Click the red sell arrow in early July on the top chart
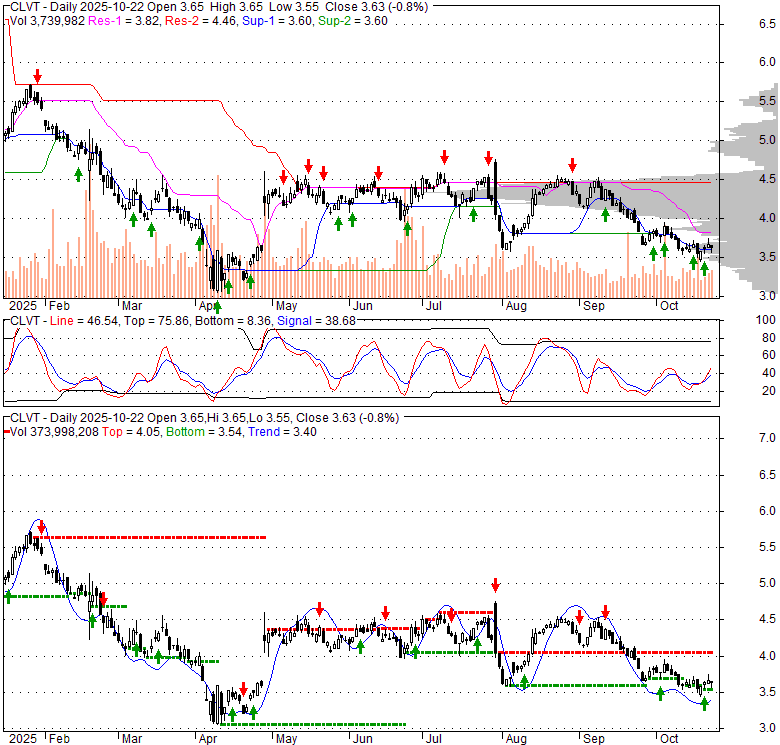780x745 pixels. [x=444, y=157]
